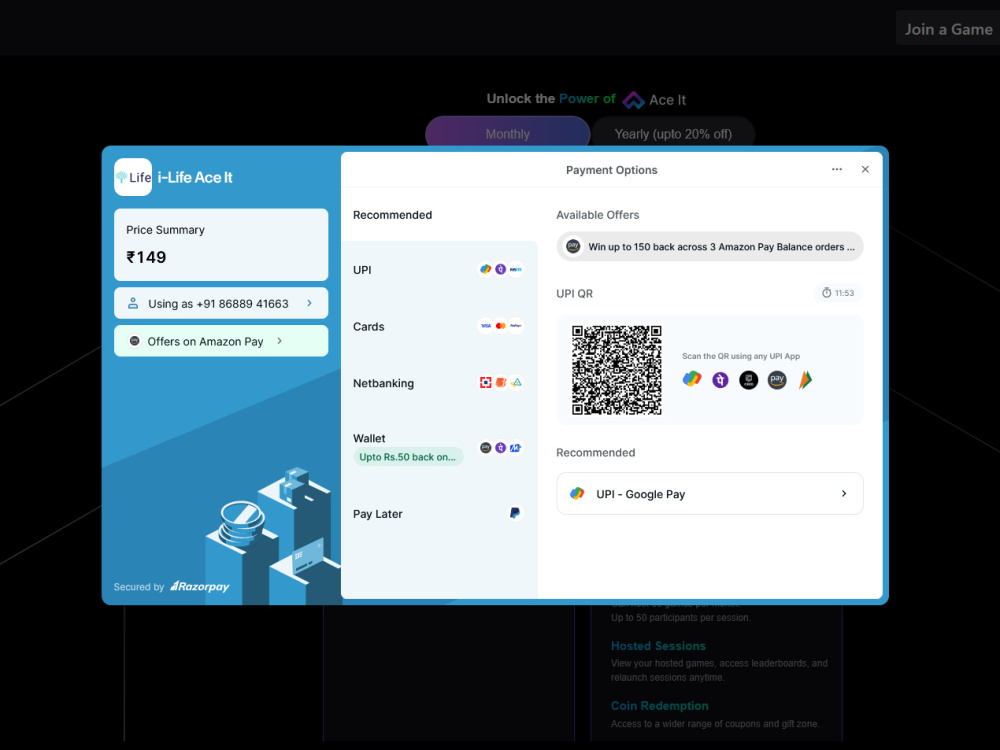Image resolution: width=1000 pixels, height=750 pixels.
Task: Click the i-Life logo in payment header
Action: coord(133,177)
